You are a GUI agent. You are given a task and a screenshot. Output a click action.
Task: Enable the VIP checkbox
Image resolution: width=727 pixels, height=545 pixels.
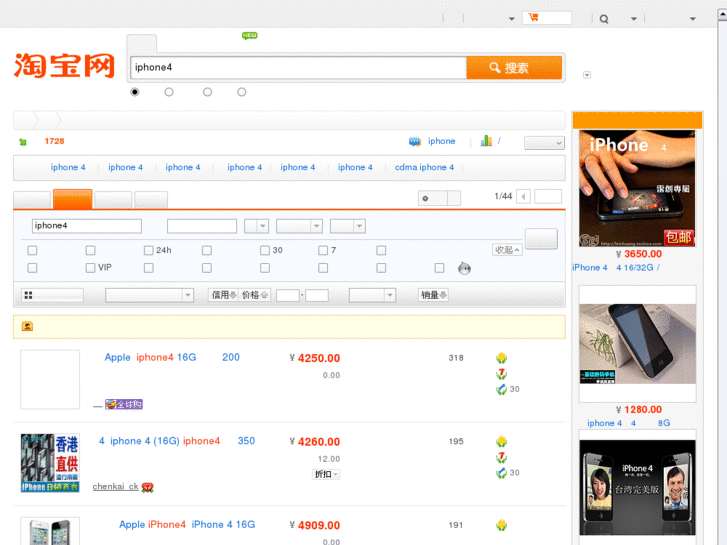point(90,268)
